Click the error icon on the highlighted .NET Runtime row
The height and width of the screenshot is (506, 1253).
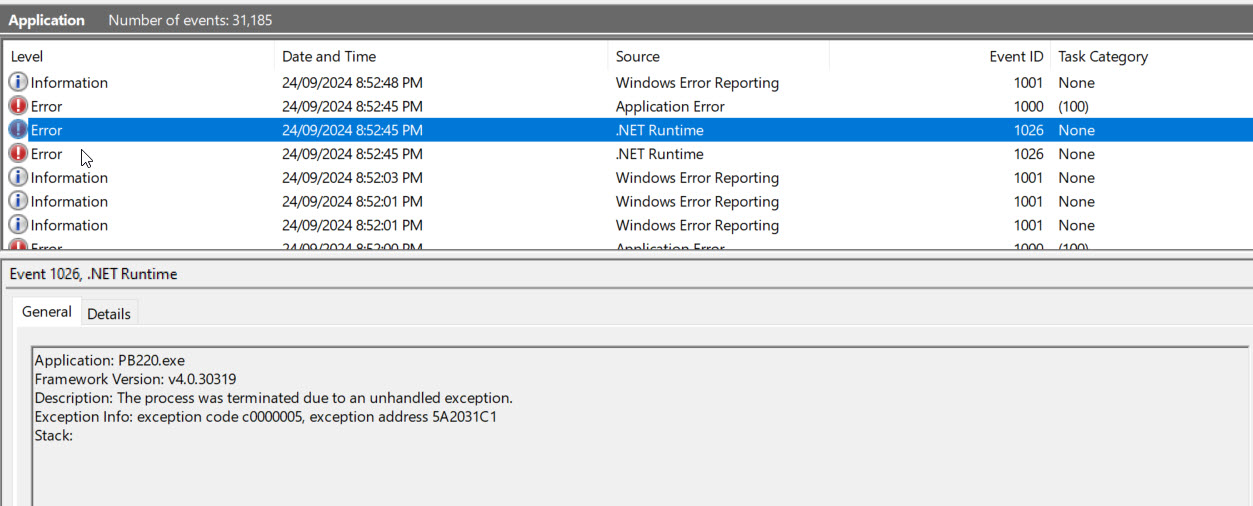pos(18,131)
